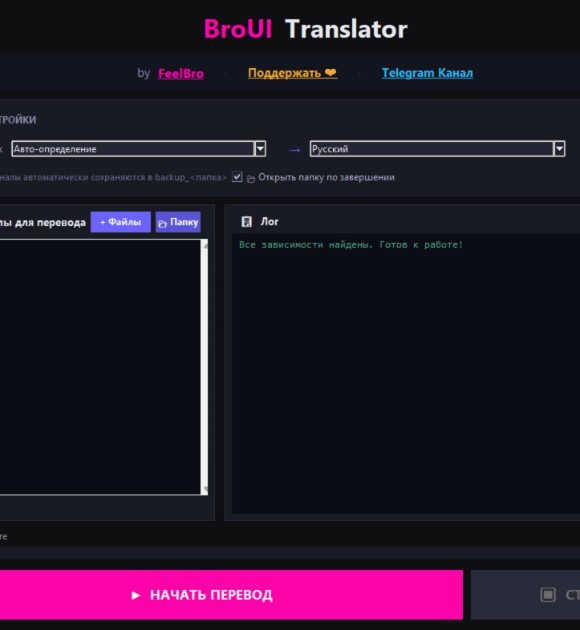This screenshot has height=630, width=580.
Task: Click the file list scrollbar up arrow
Action: 205,245
